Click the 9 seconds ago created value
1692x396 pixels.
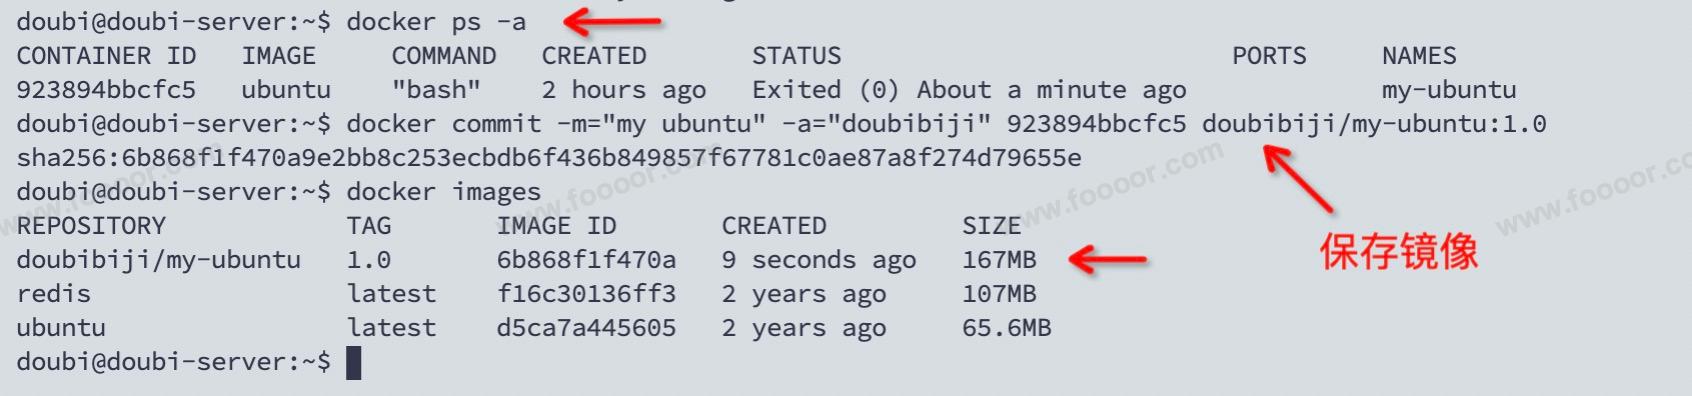[819, 260]
